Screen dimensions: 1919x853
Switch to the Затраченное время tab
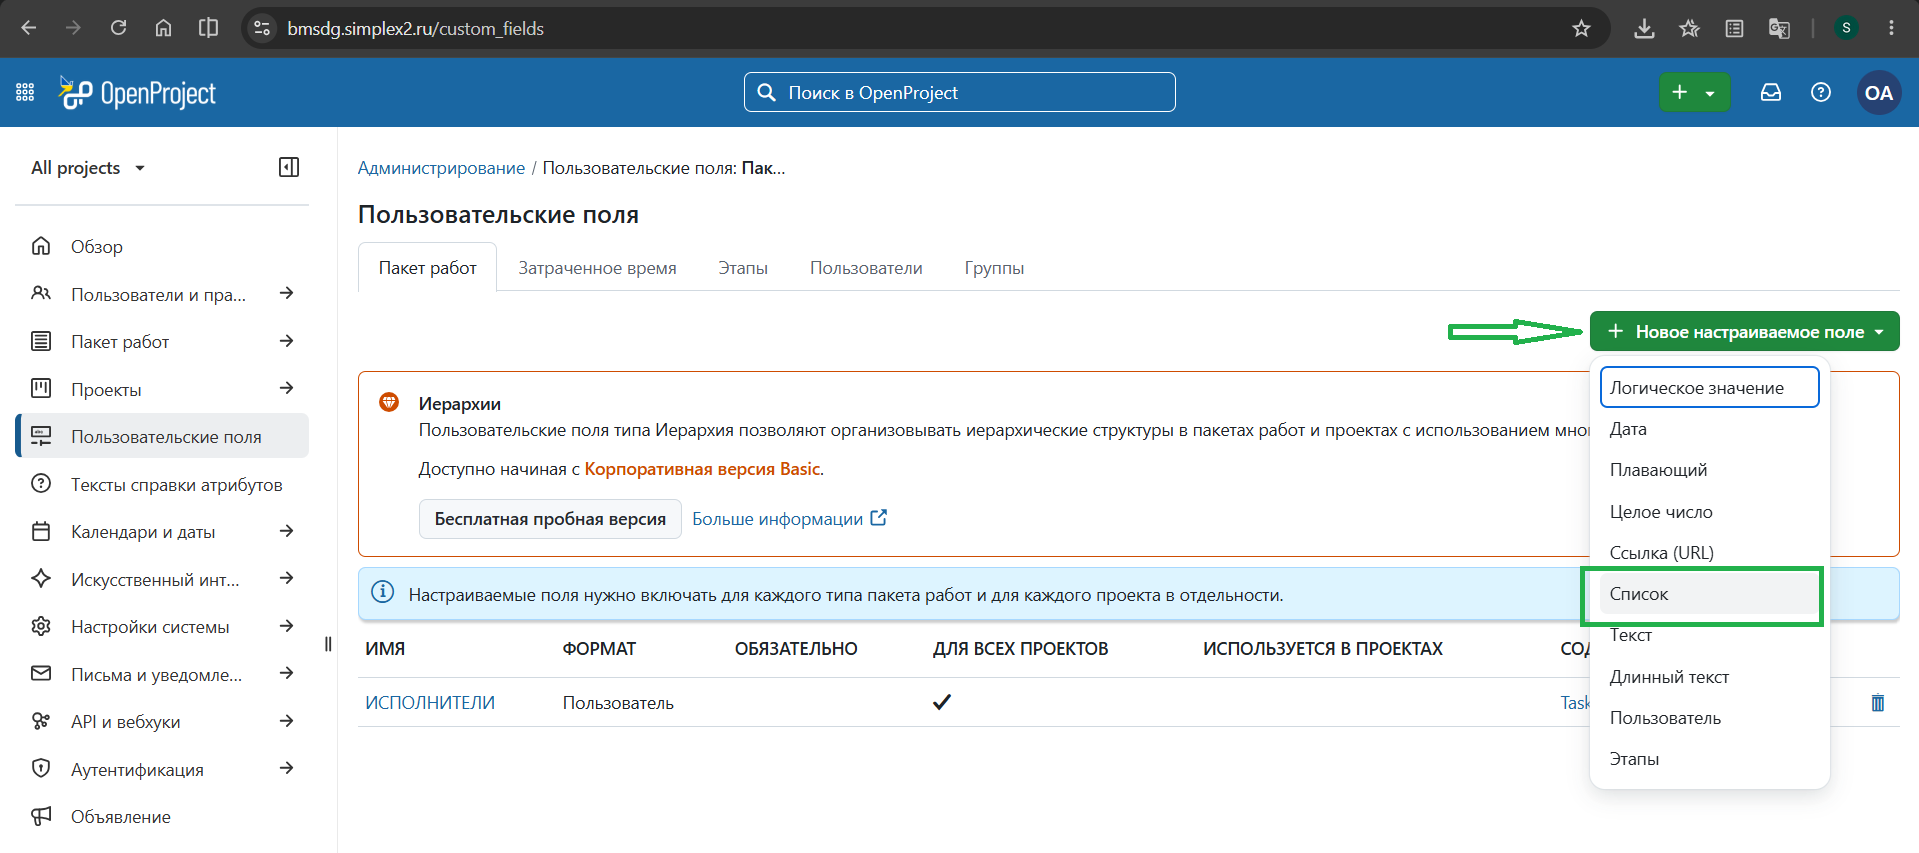[x=597, y=268]
